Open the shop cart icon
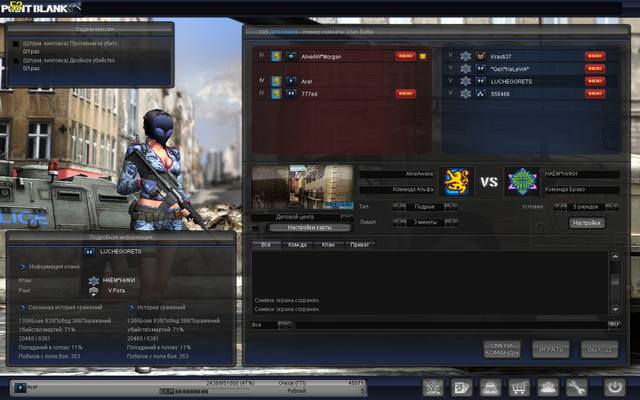Viewport: 640px width, 400px height. click(x=519, y=387)
